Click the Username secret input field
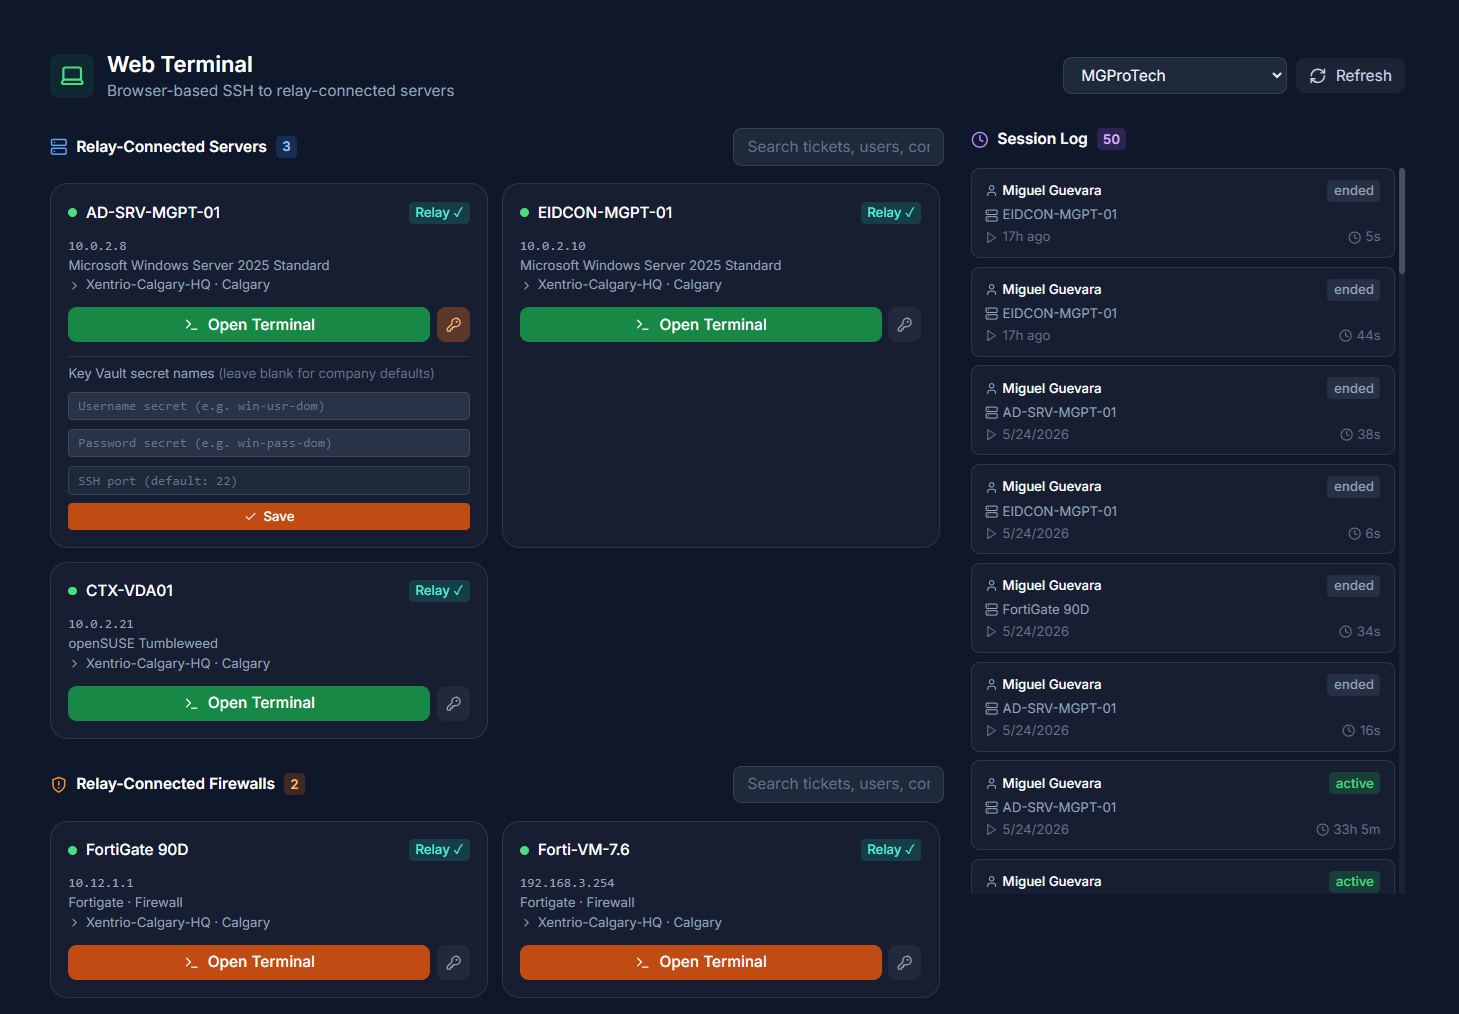Image resolution: width=1459 pixels, height=1014 pixels. pos(269,406)
